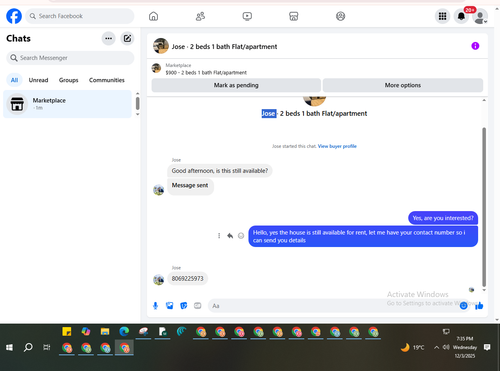This screenshot has width=500, height=371.
Task: React to message with smiley icon
Action: 241,236
